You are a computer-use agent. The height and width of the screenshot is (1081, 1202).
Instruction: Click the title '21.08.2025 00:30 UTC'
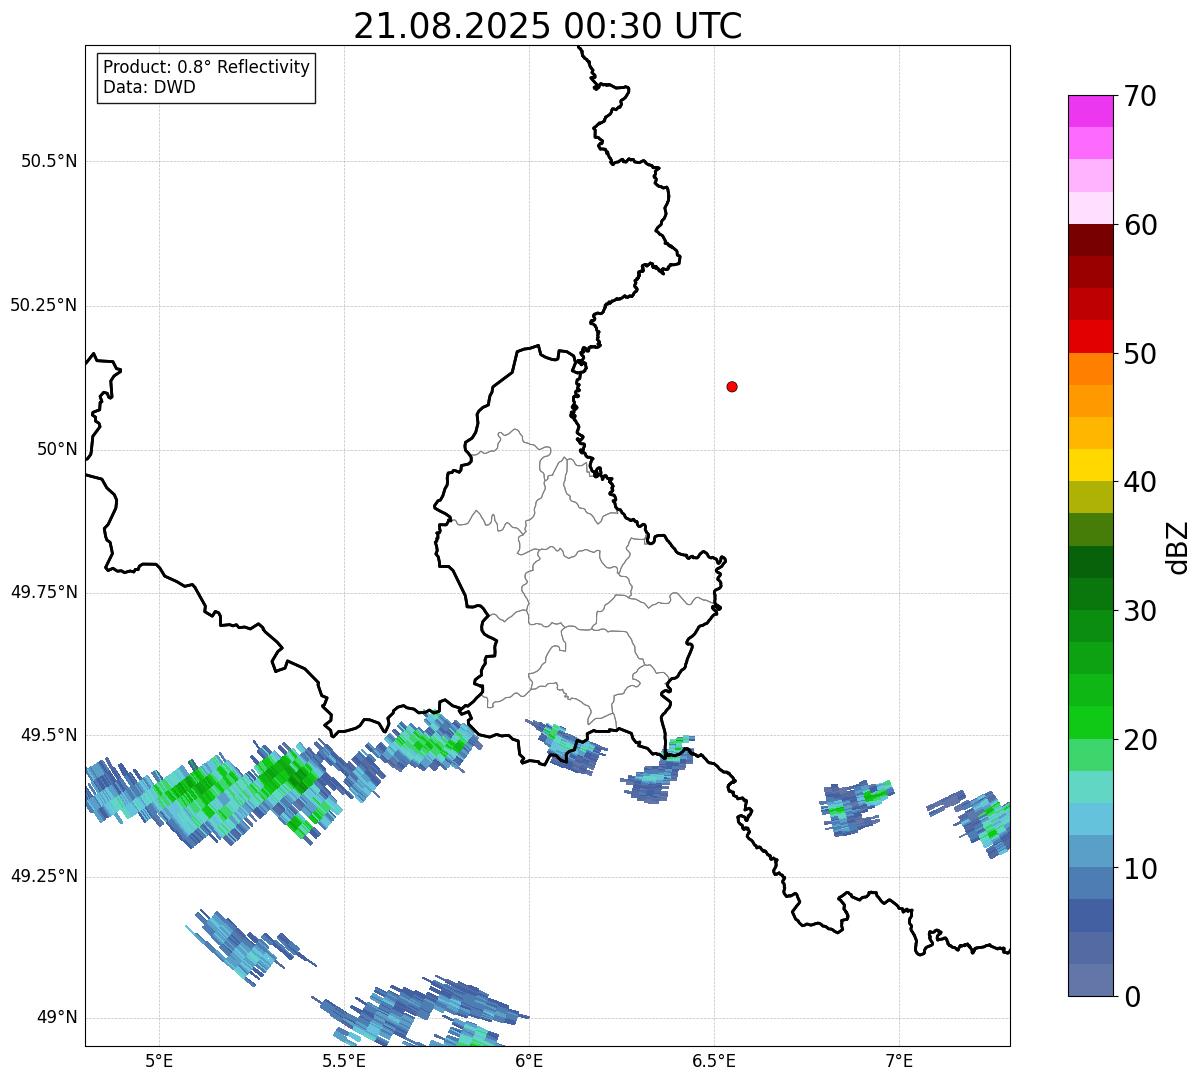[x=548, y=26]
